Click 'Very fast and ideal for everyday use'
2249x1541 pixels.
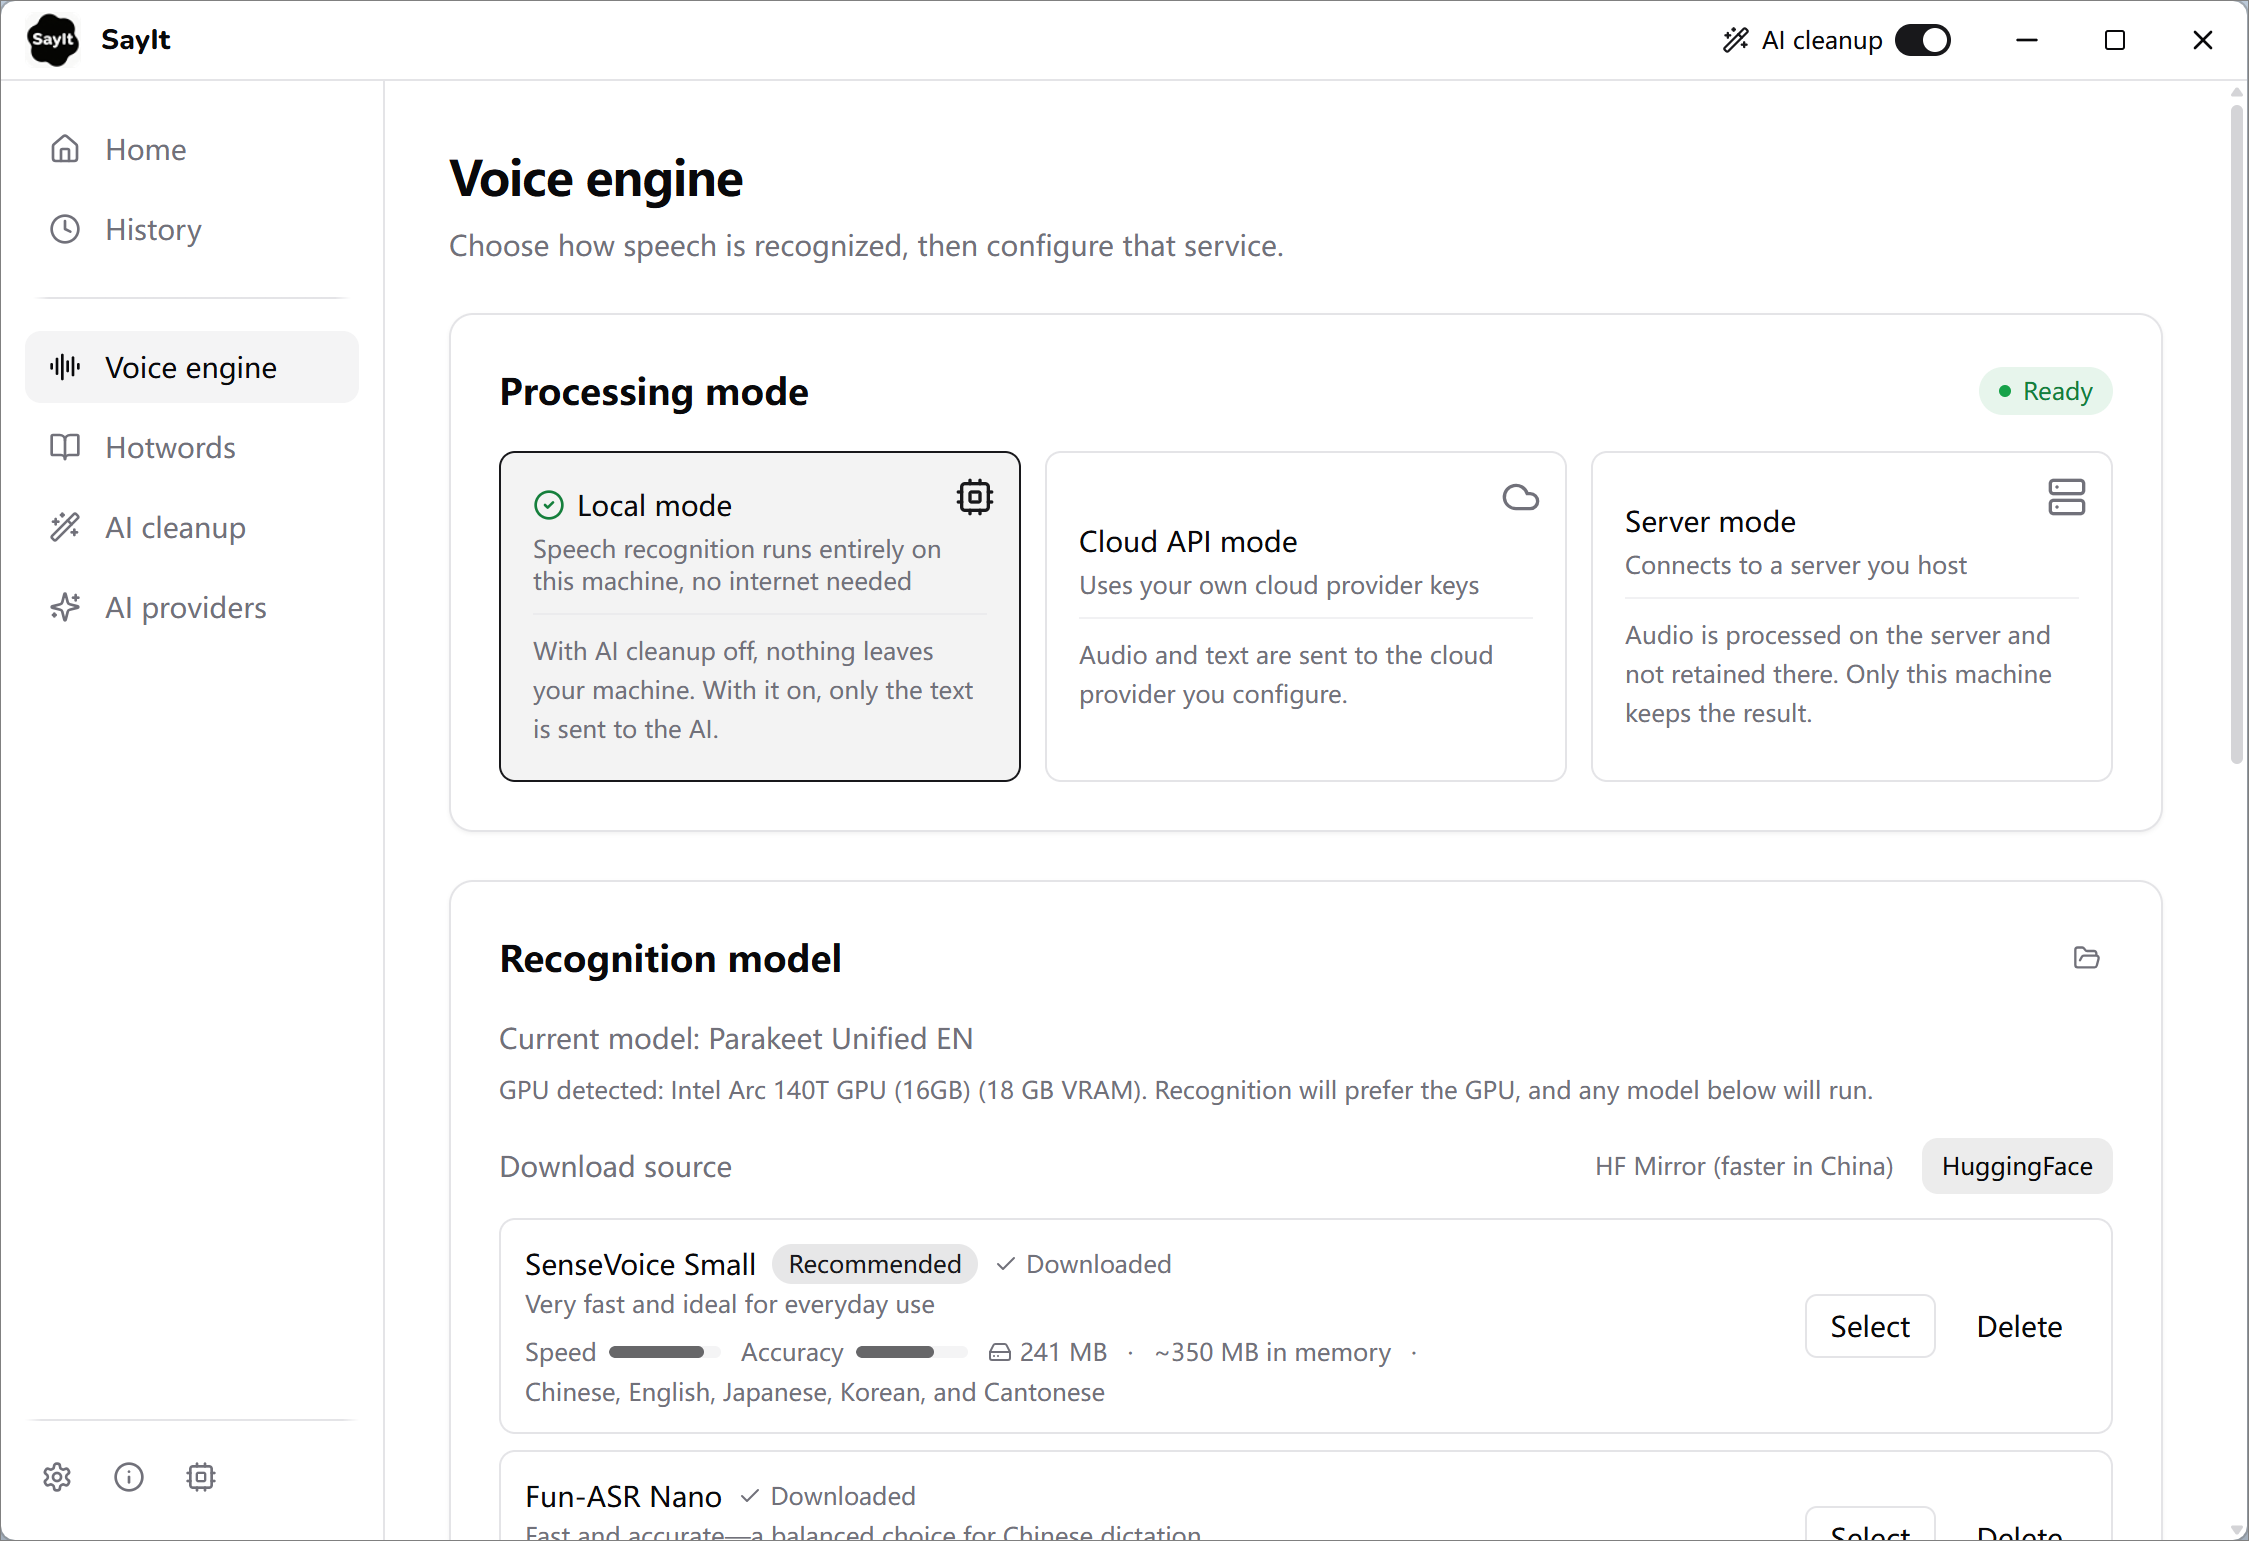tap(730, 1304)
